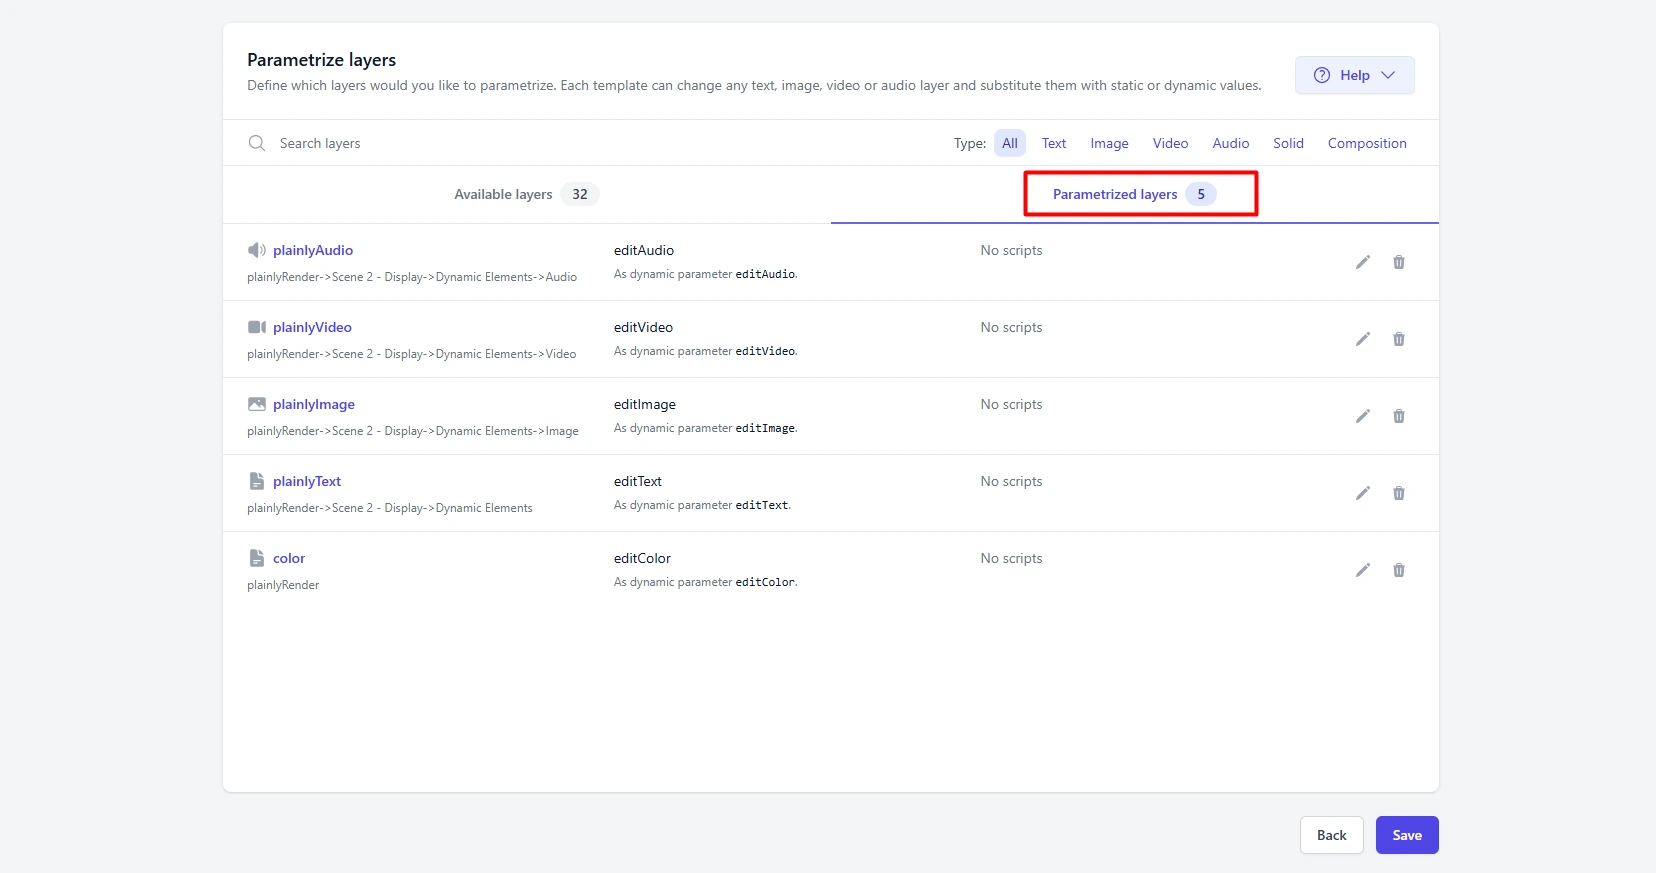This screenshot has width=1656, height=873.
Task: Open the plainlyText layer link
Action: [307, 481]
